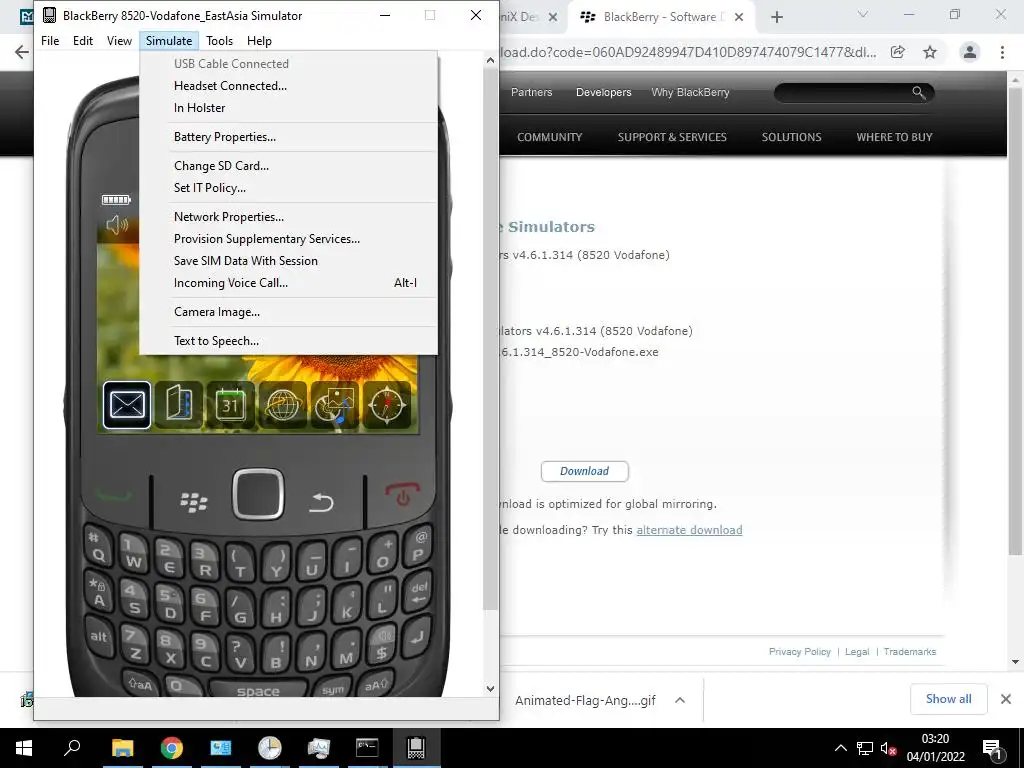The image size is (1024, 768).
Task: Open the Chrome tab search chevron
Action: click(863, 15)
